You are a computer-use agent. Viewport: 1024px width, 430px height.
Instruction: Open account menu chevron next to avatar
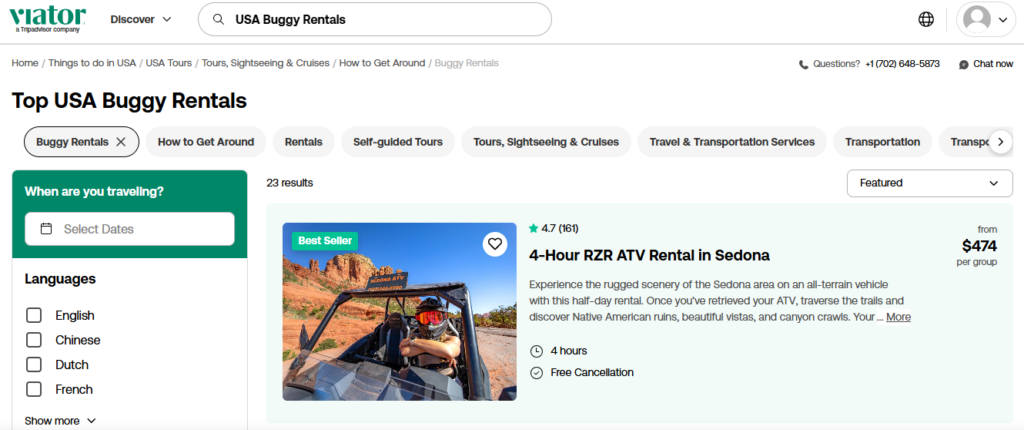click(1003, 20)
